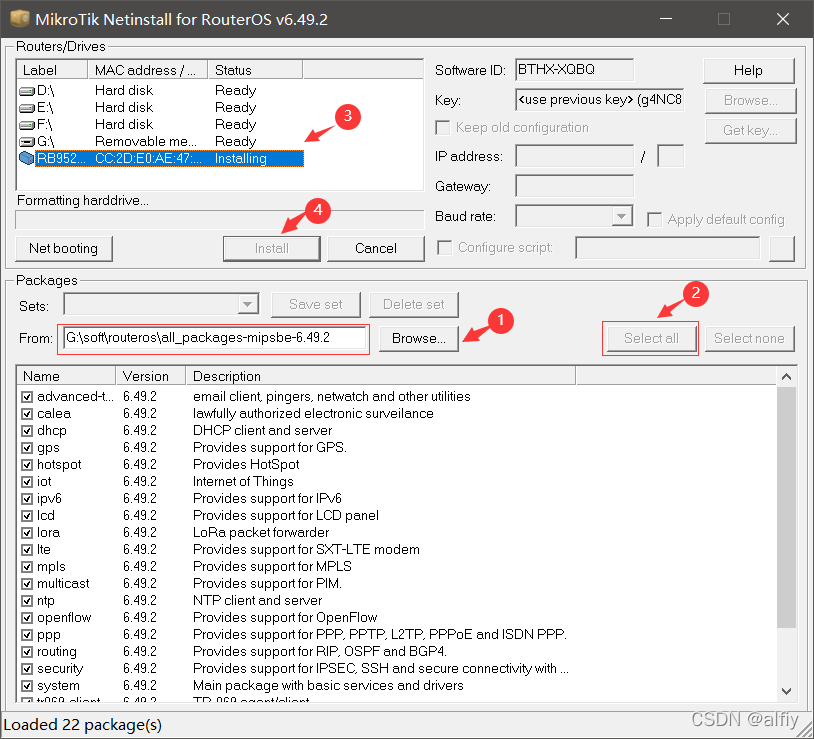Image resolution: width=814 pixels, height=739 pixels.
Task: Uncheck the lora package checkbox
Action: [x=27, y=533]
